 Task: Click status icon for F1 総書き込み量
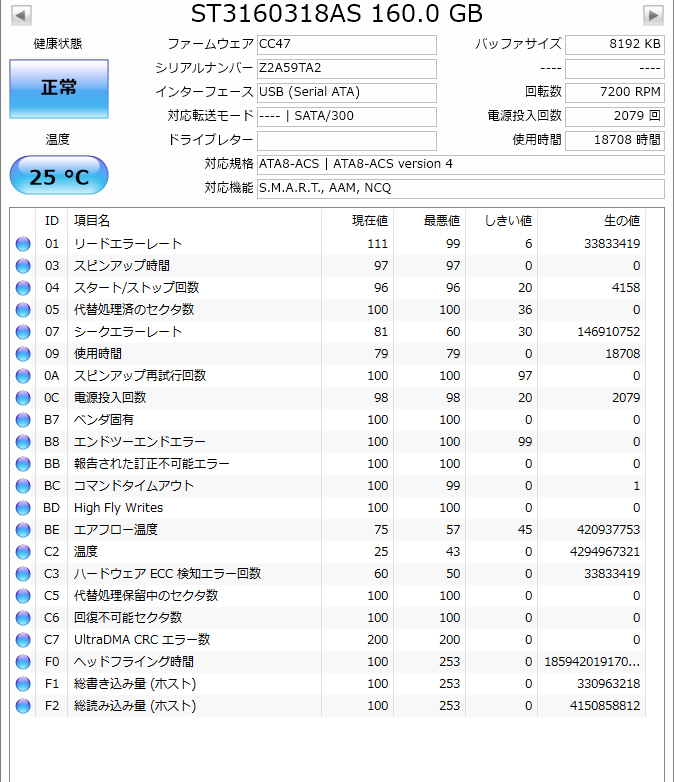click(x=23, y=684)
